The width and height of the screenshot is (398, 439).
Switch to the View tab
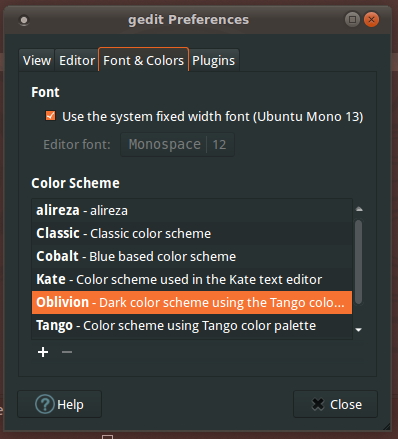37,61
